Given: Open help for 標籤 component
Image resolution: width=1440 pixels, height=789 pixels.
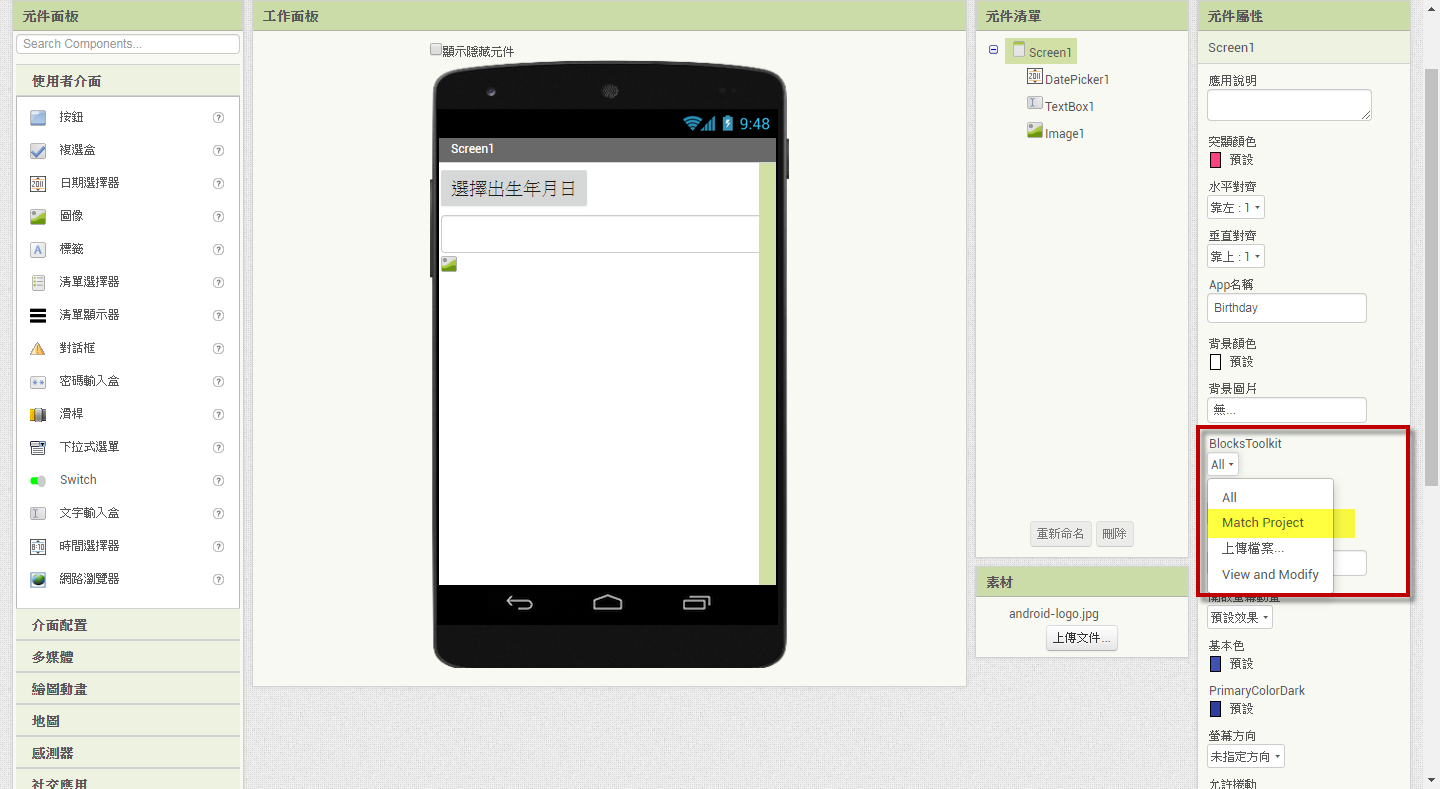Looking at the screenshot, I should pyautogui.click(x=218, y=250).
